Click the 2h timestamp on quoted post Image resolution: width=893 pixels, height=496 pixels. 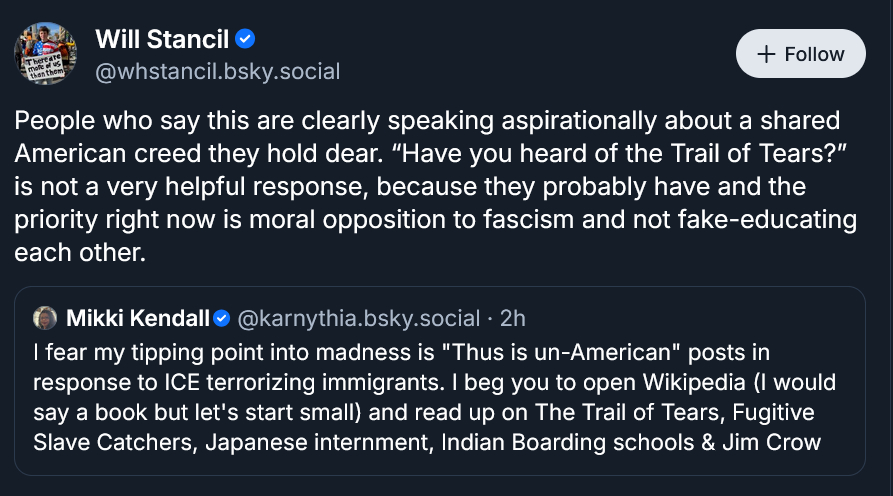click(513, 319)
